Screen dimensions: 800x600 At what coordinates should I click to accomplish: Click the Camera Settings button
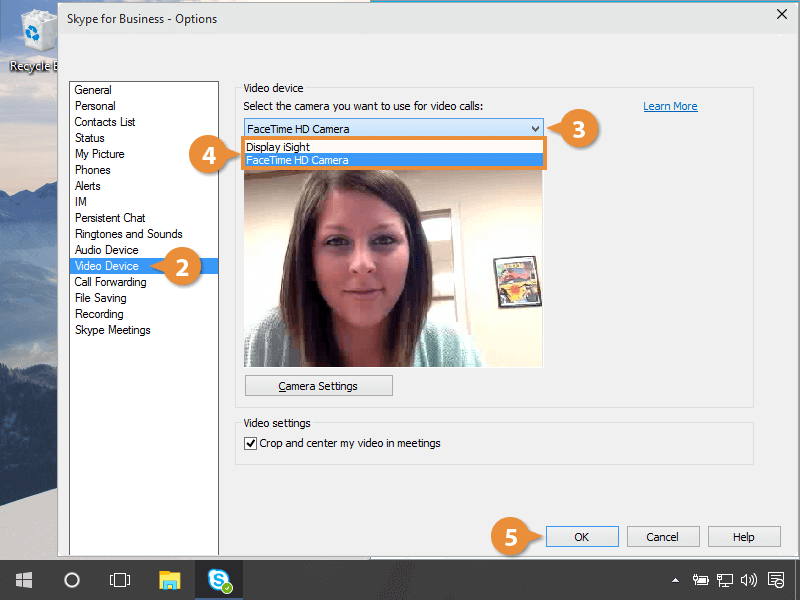[x=318, y=386]
